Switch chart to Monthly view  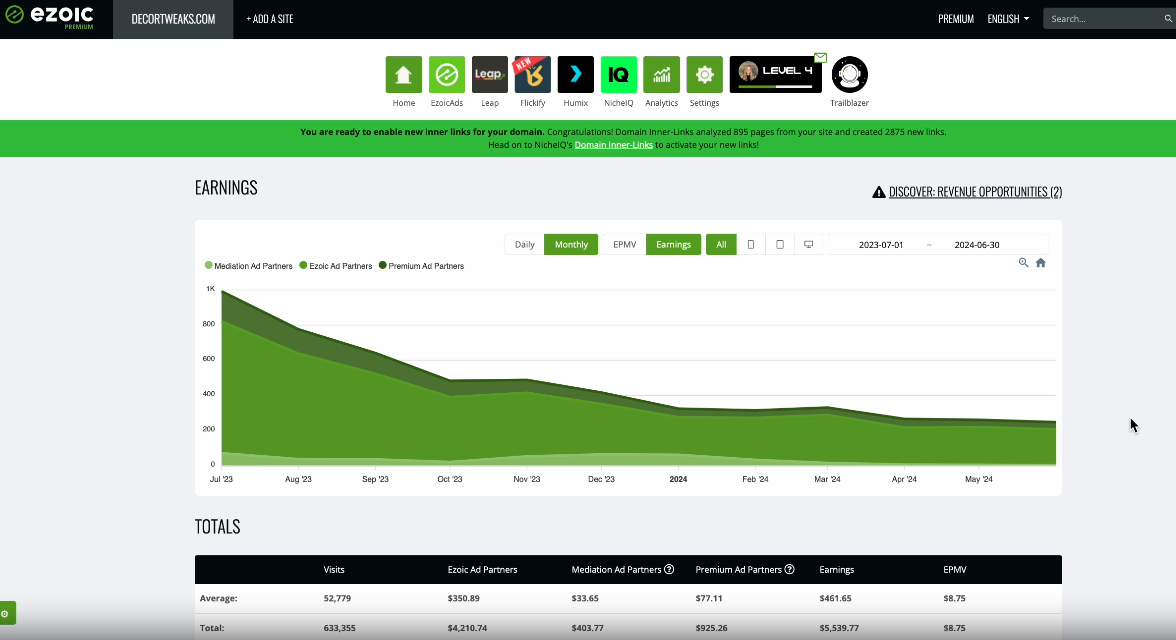pos(571,245)
